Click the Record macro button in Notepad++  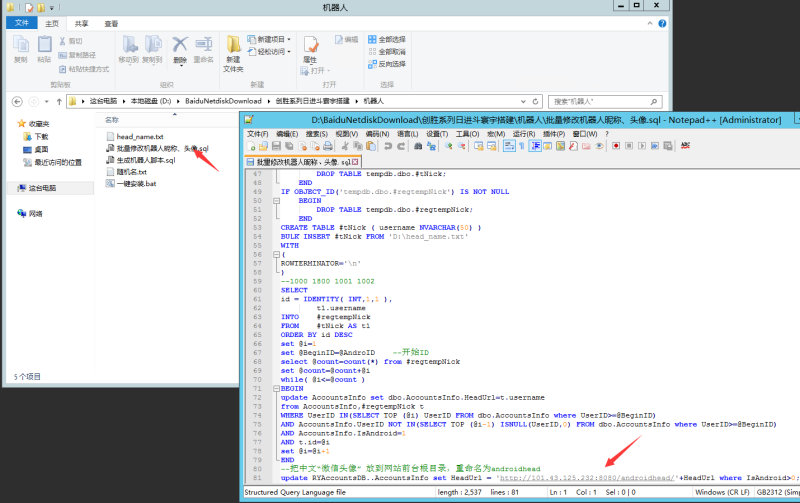[x=615, y=146]
